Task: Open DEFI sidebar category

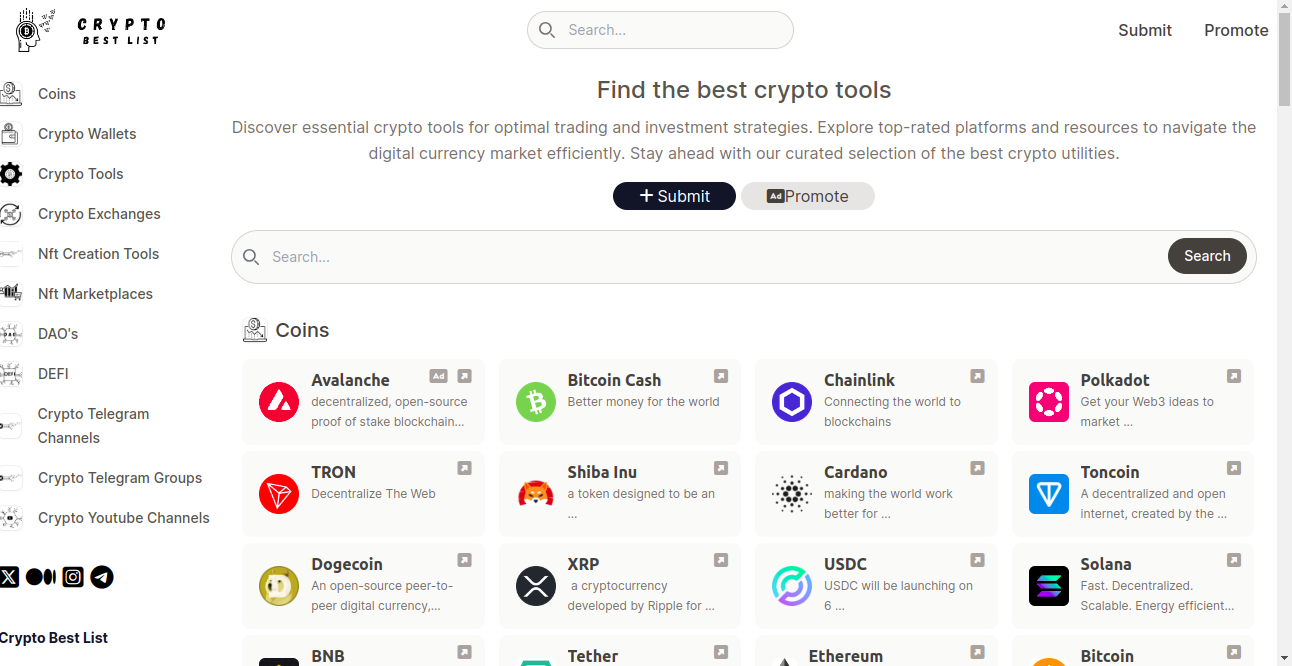Action: tap(53, 374)
